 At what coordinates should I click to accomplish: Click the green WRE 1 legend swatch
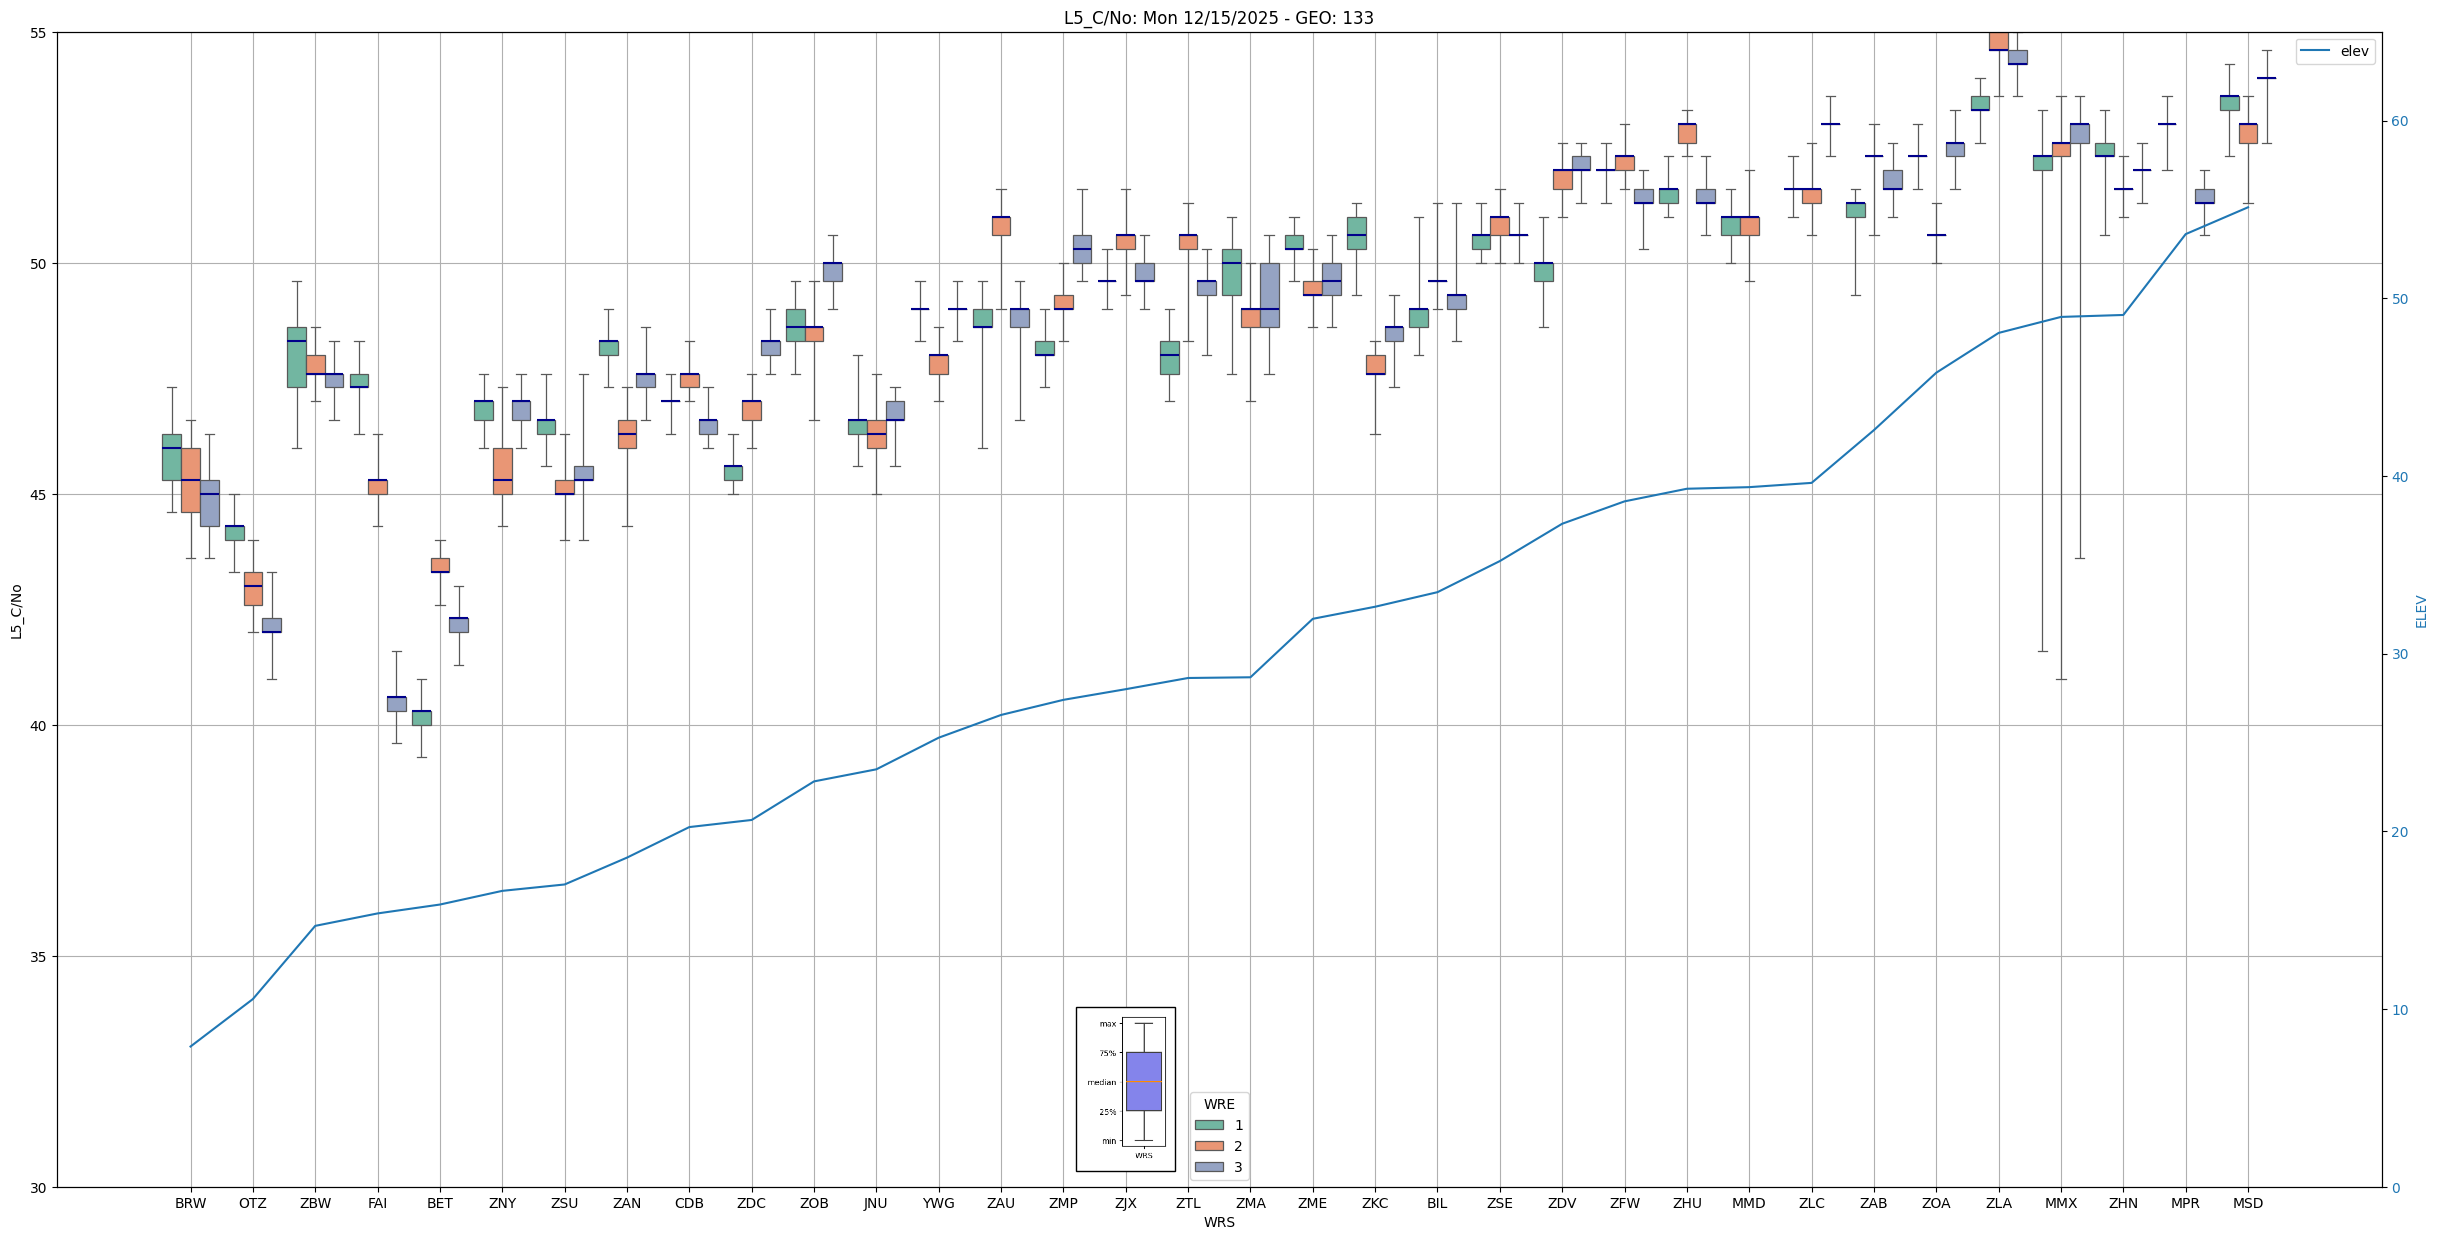point(1208,1125)
